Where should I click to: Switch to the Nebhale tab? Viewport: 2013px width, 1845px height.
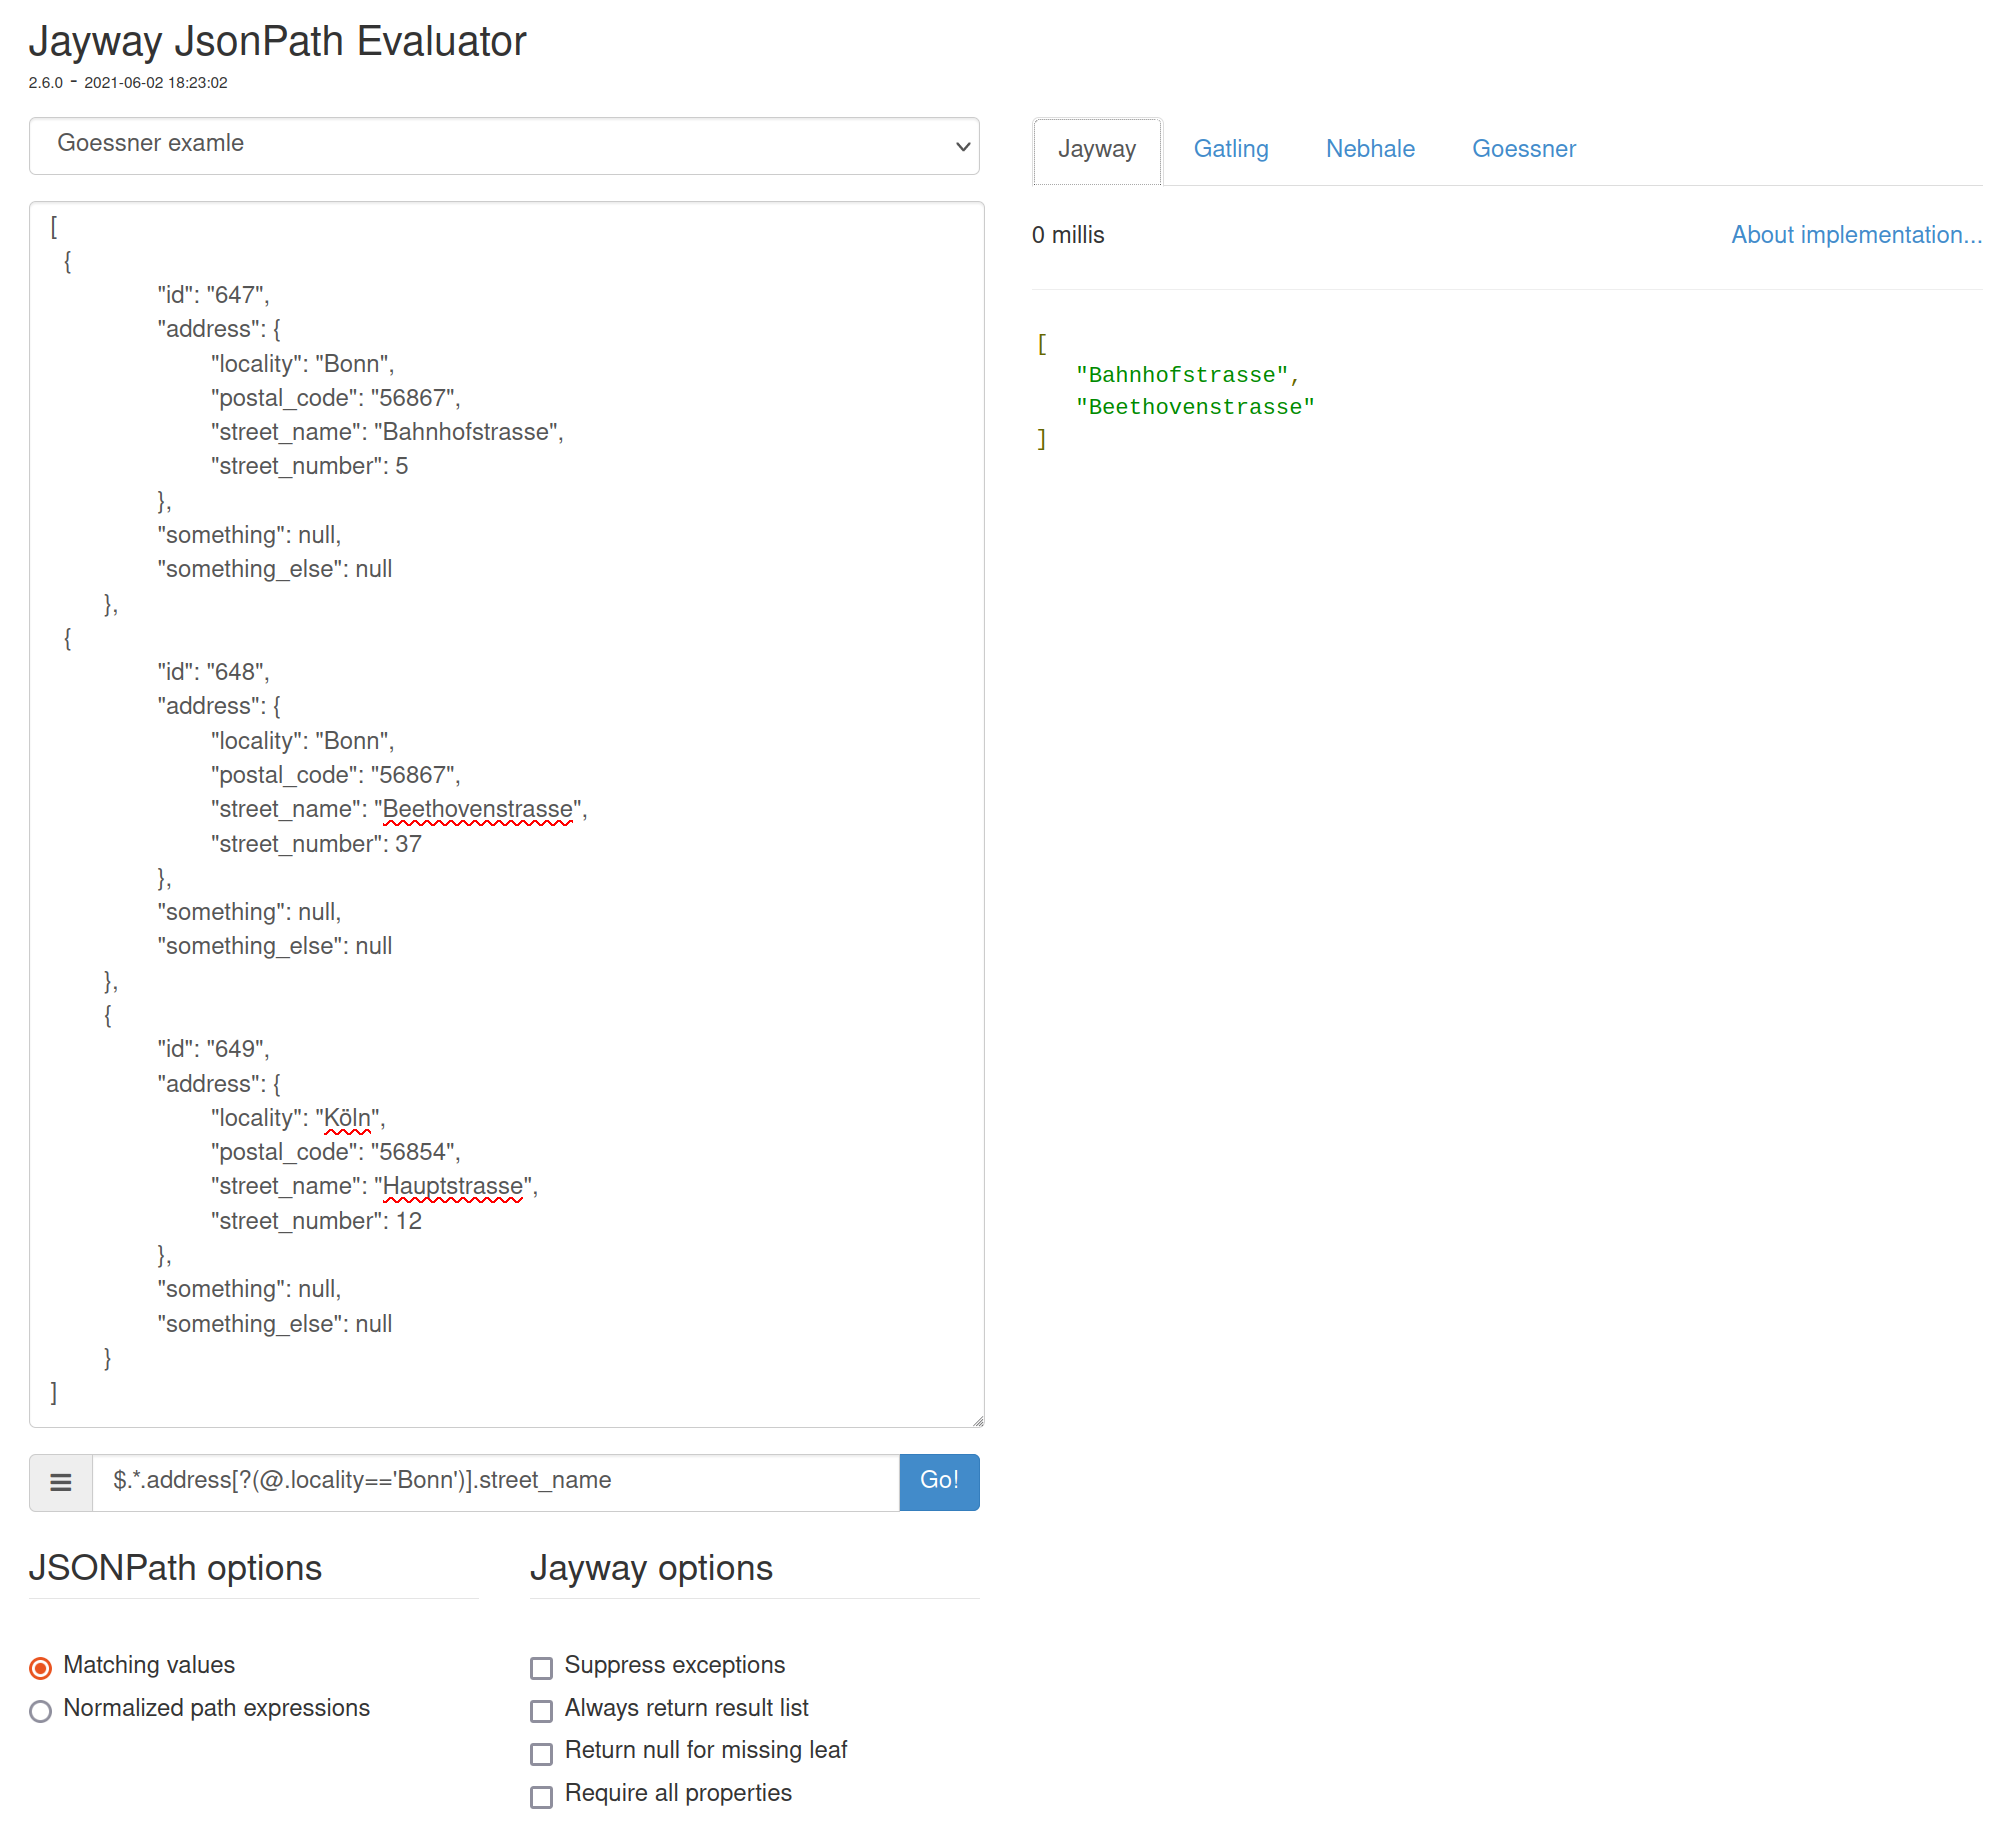[1370, 149]
